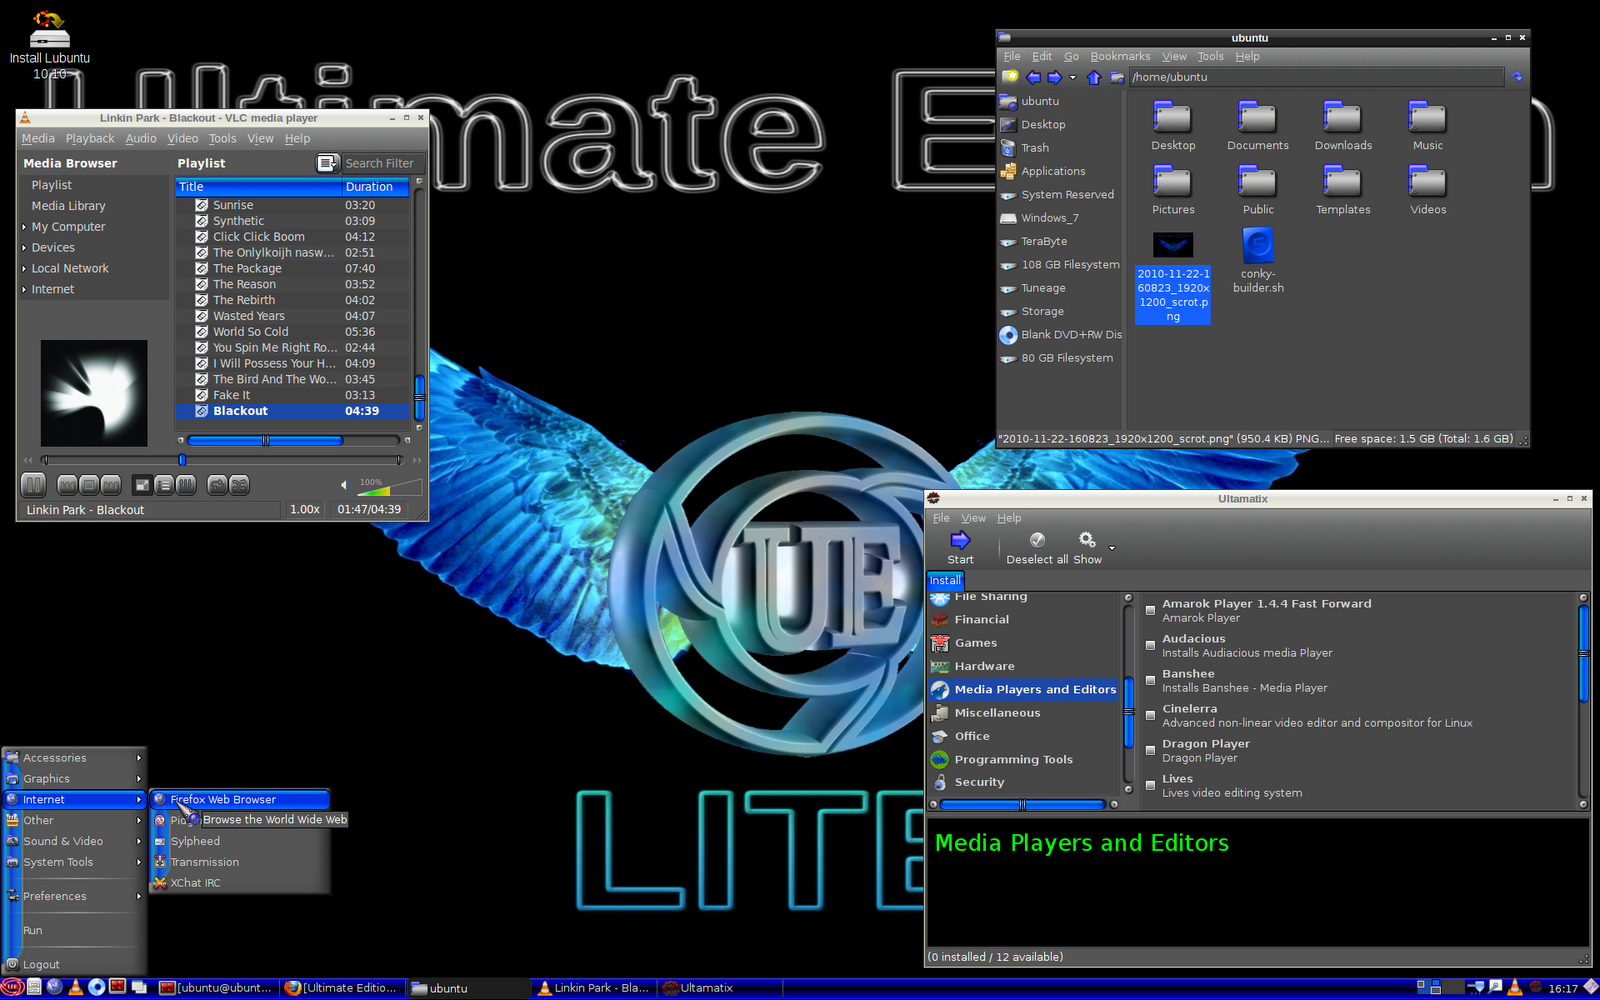Expand Local Network in VLC Media Browser
This screenshot has width=1600, height=1000.
click(x=24, y=269)
